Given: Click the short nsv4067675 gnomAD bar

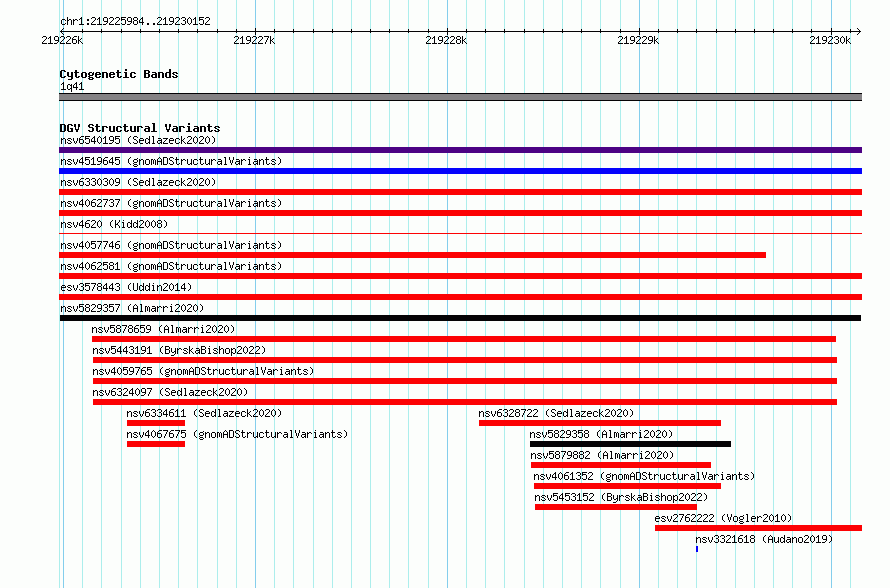Looking at the screenshot, I should click(156, 444).
